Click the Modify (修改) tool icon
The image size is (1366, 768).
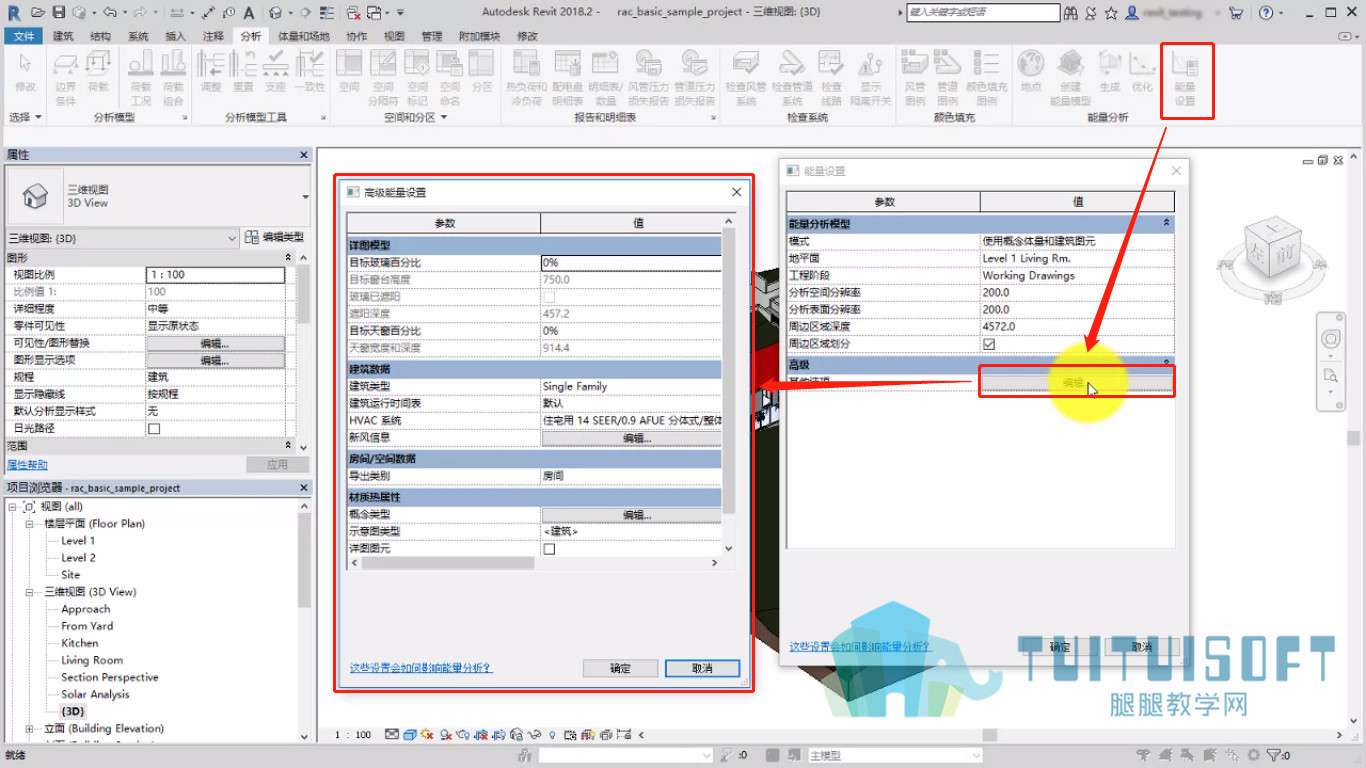(25, 72)
